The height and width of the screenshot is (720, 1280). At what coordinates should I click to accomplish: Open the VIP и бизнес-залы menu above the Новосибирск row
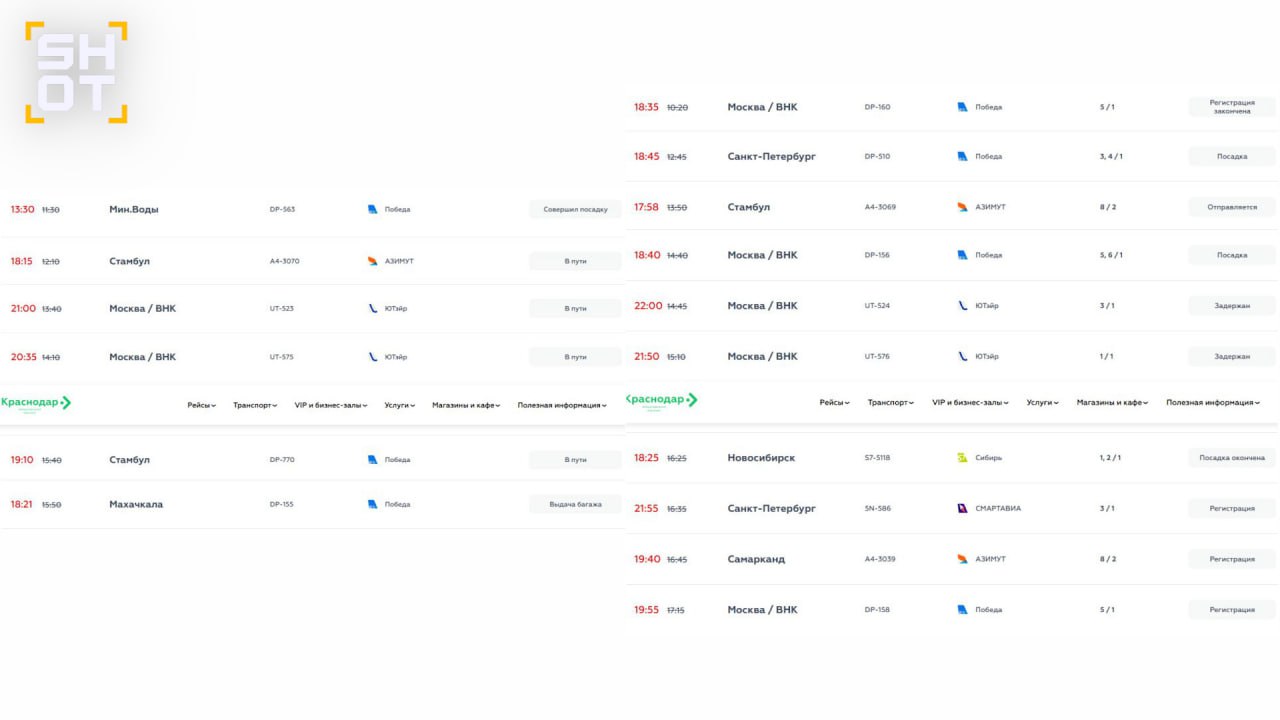[970, 402]
